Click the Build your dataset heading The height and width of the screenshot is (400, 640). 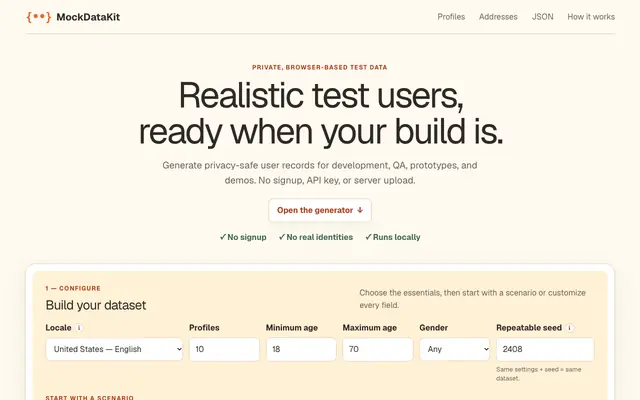[96, 305]
